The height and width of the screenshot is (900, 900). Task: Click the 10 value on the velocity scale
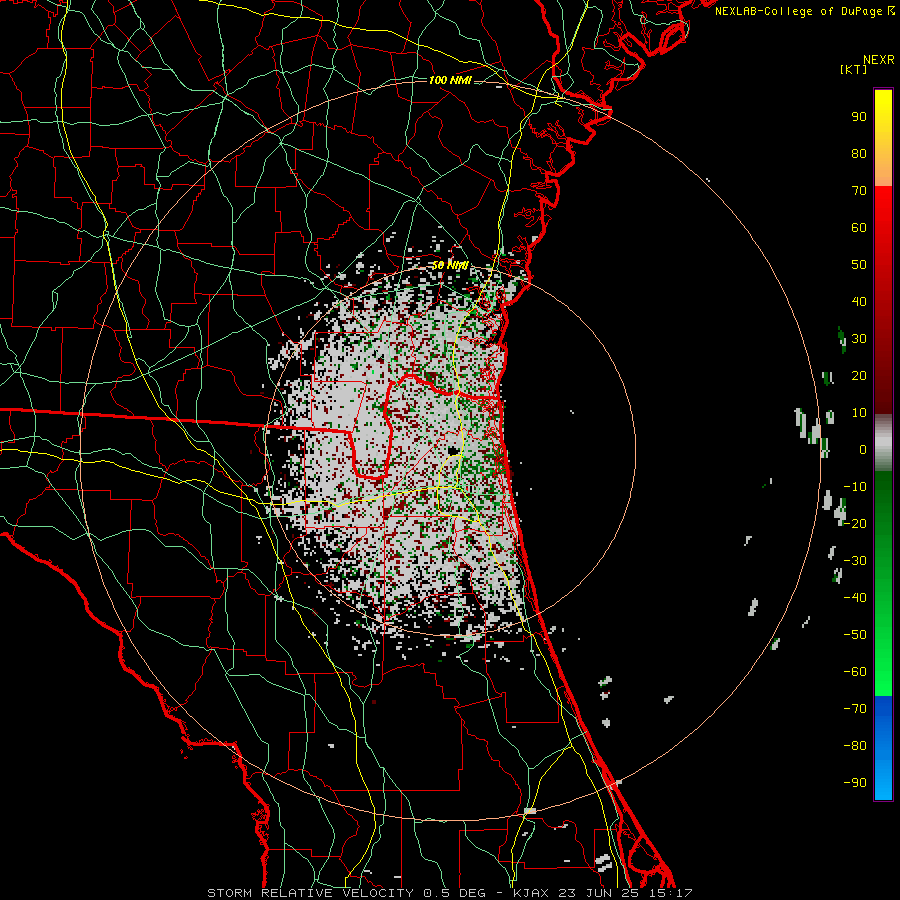click(x=859, y=413)
